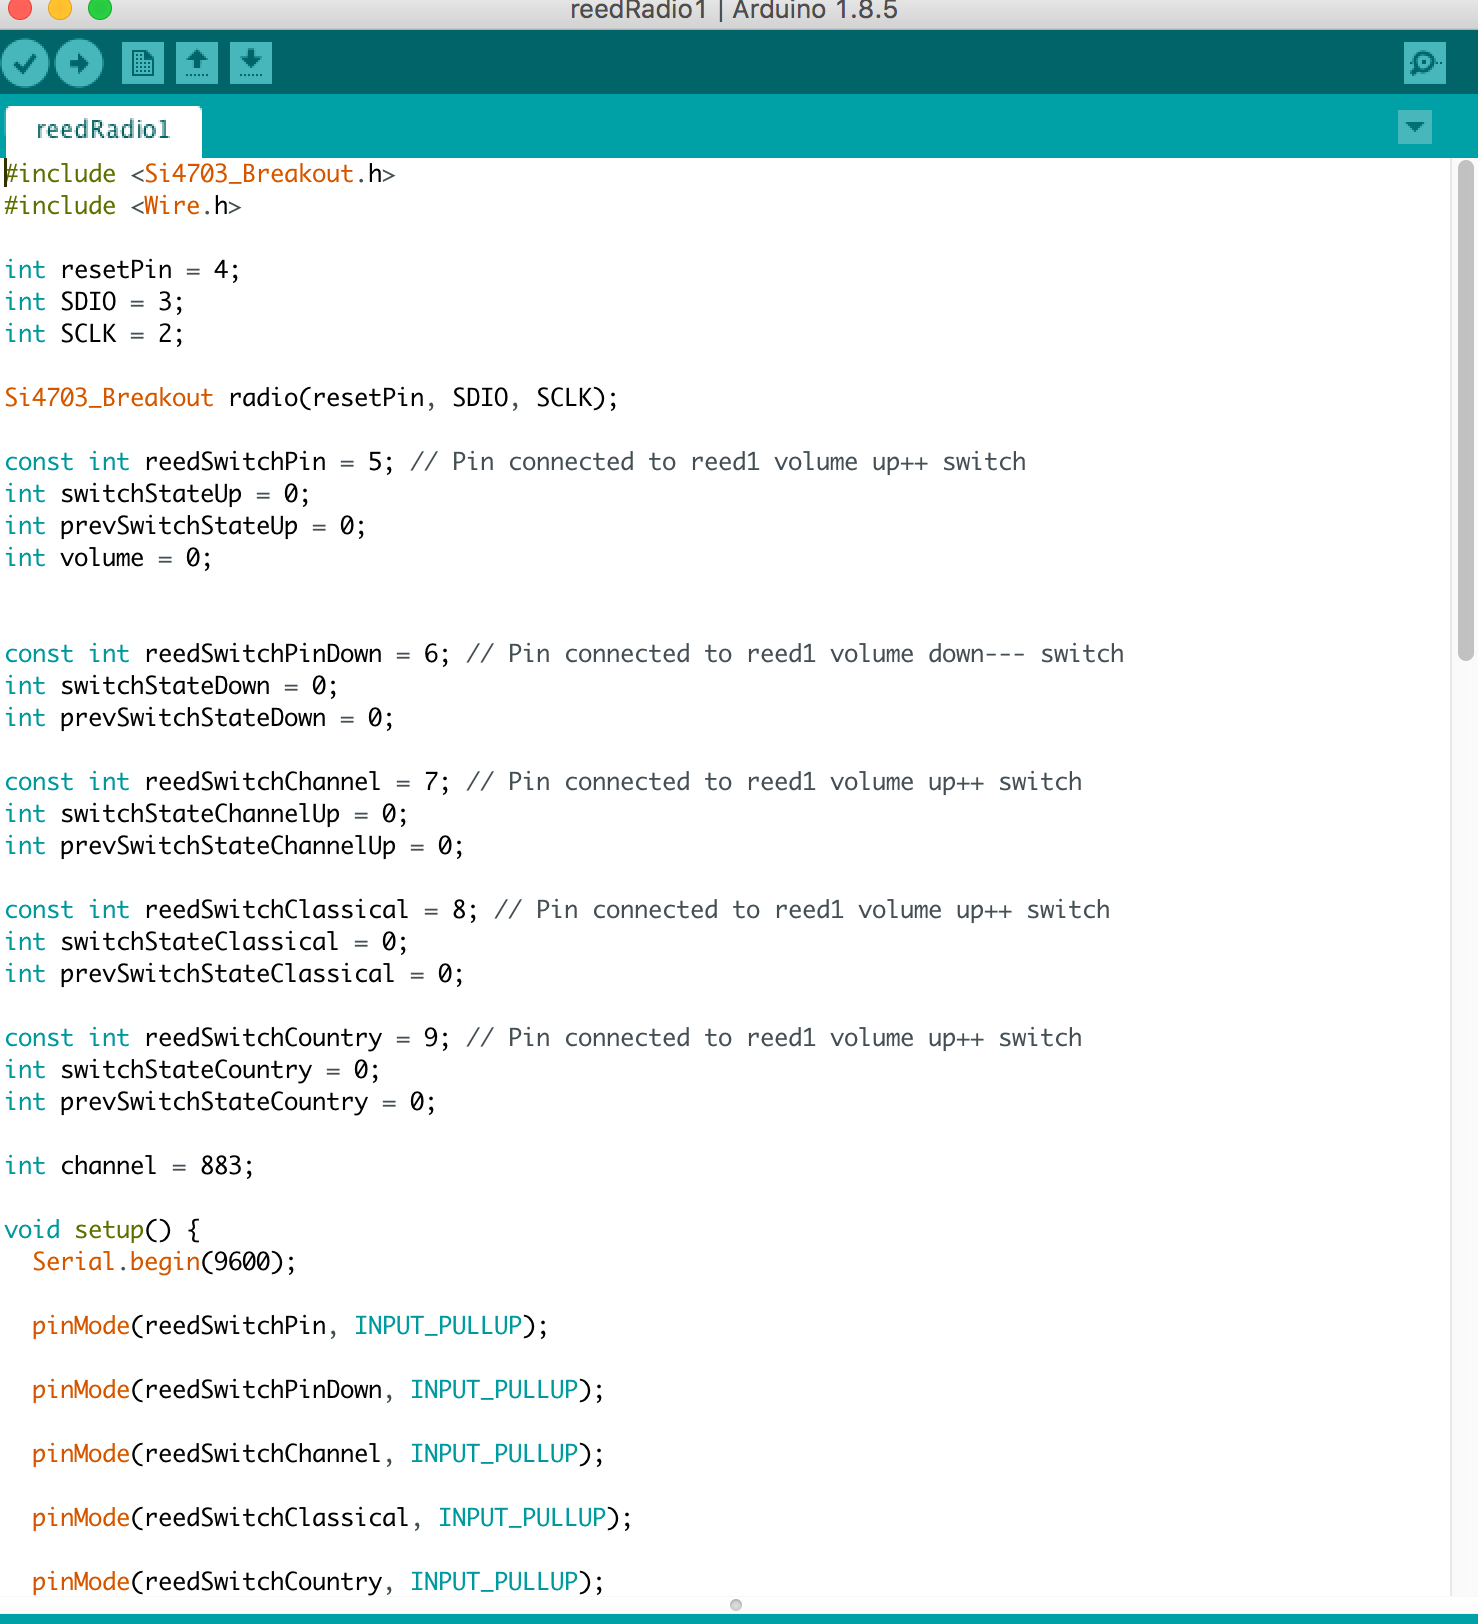The height and width of the screenshot is (1624, 1478).
Task: Click the Verify sketch checkmark button
Action: click(25, 64)
